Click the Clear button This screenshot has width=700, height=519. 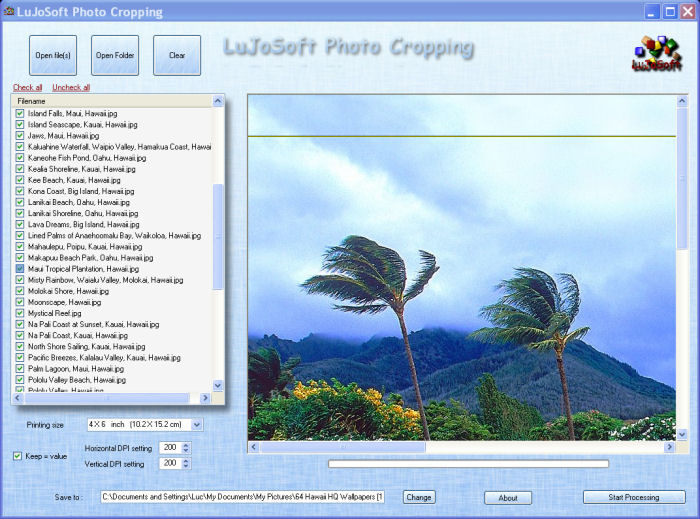coord(177,55)
